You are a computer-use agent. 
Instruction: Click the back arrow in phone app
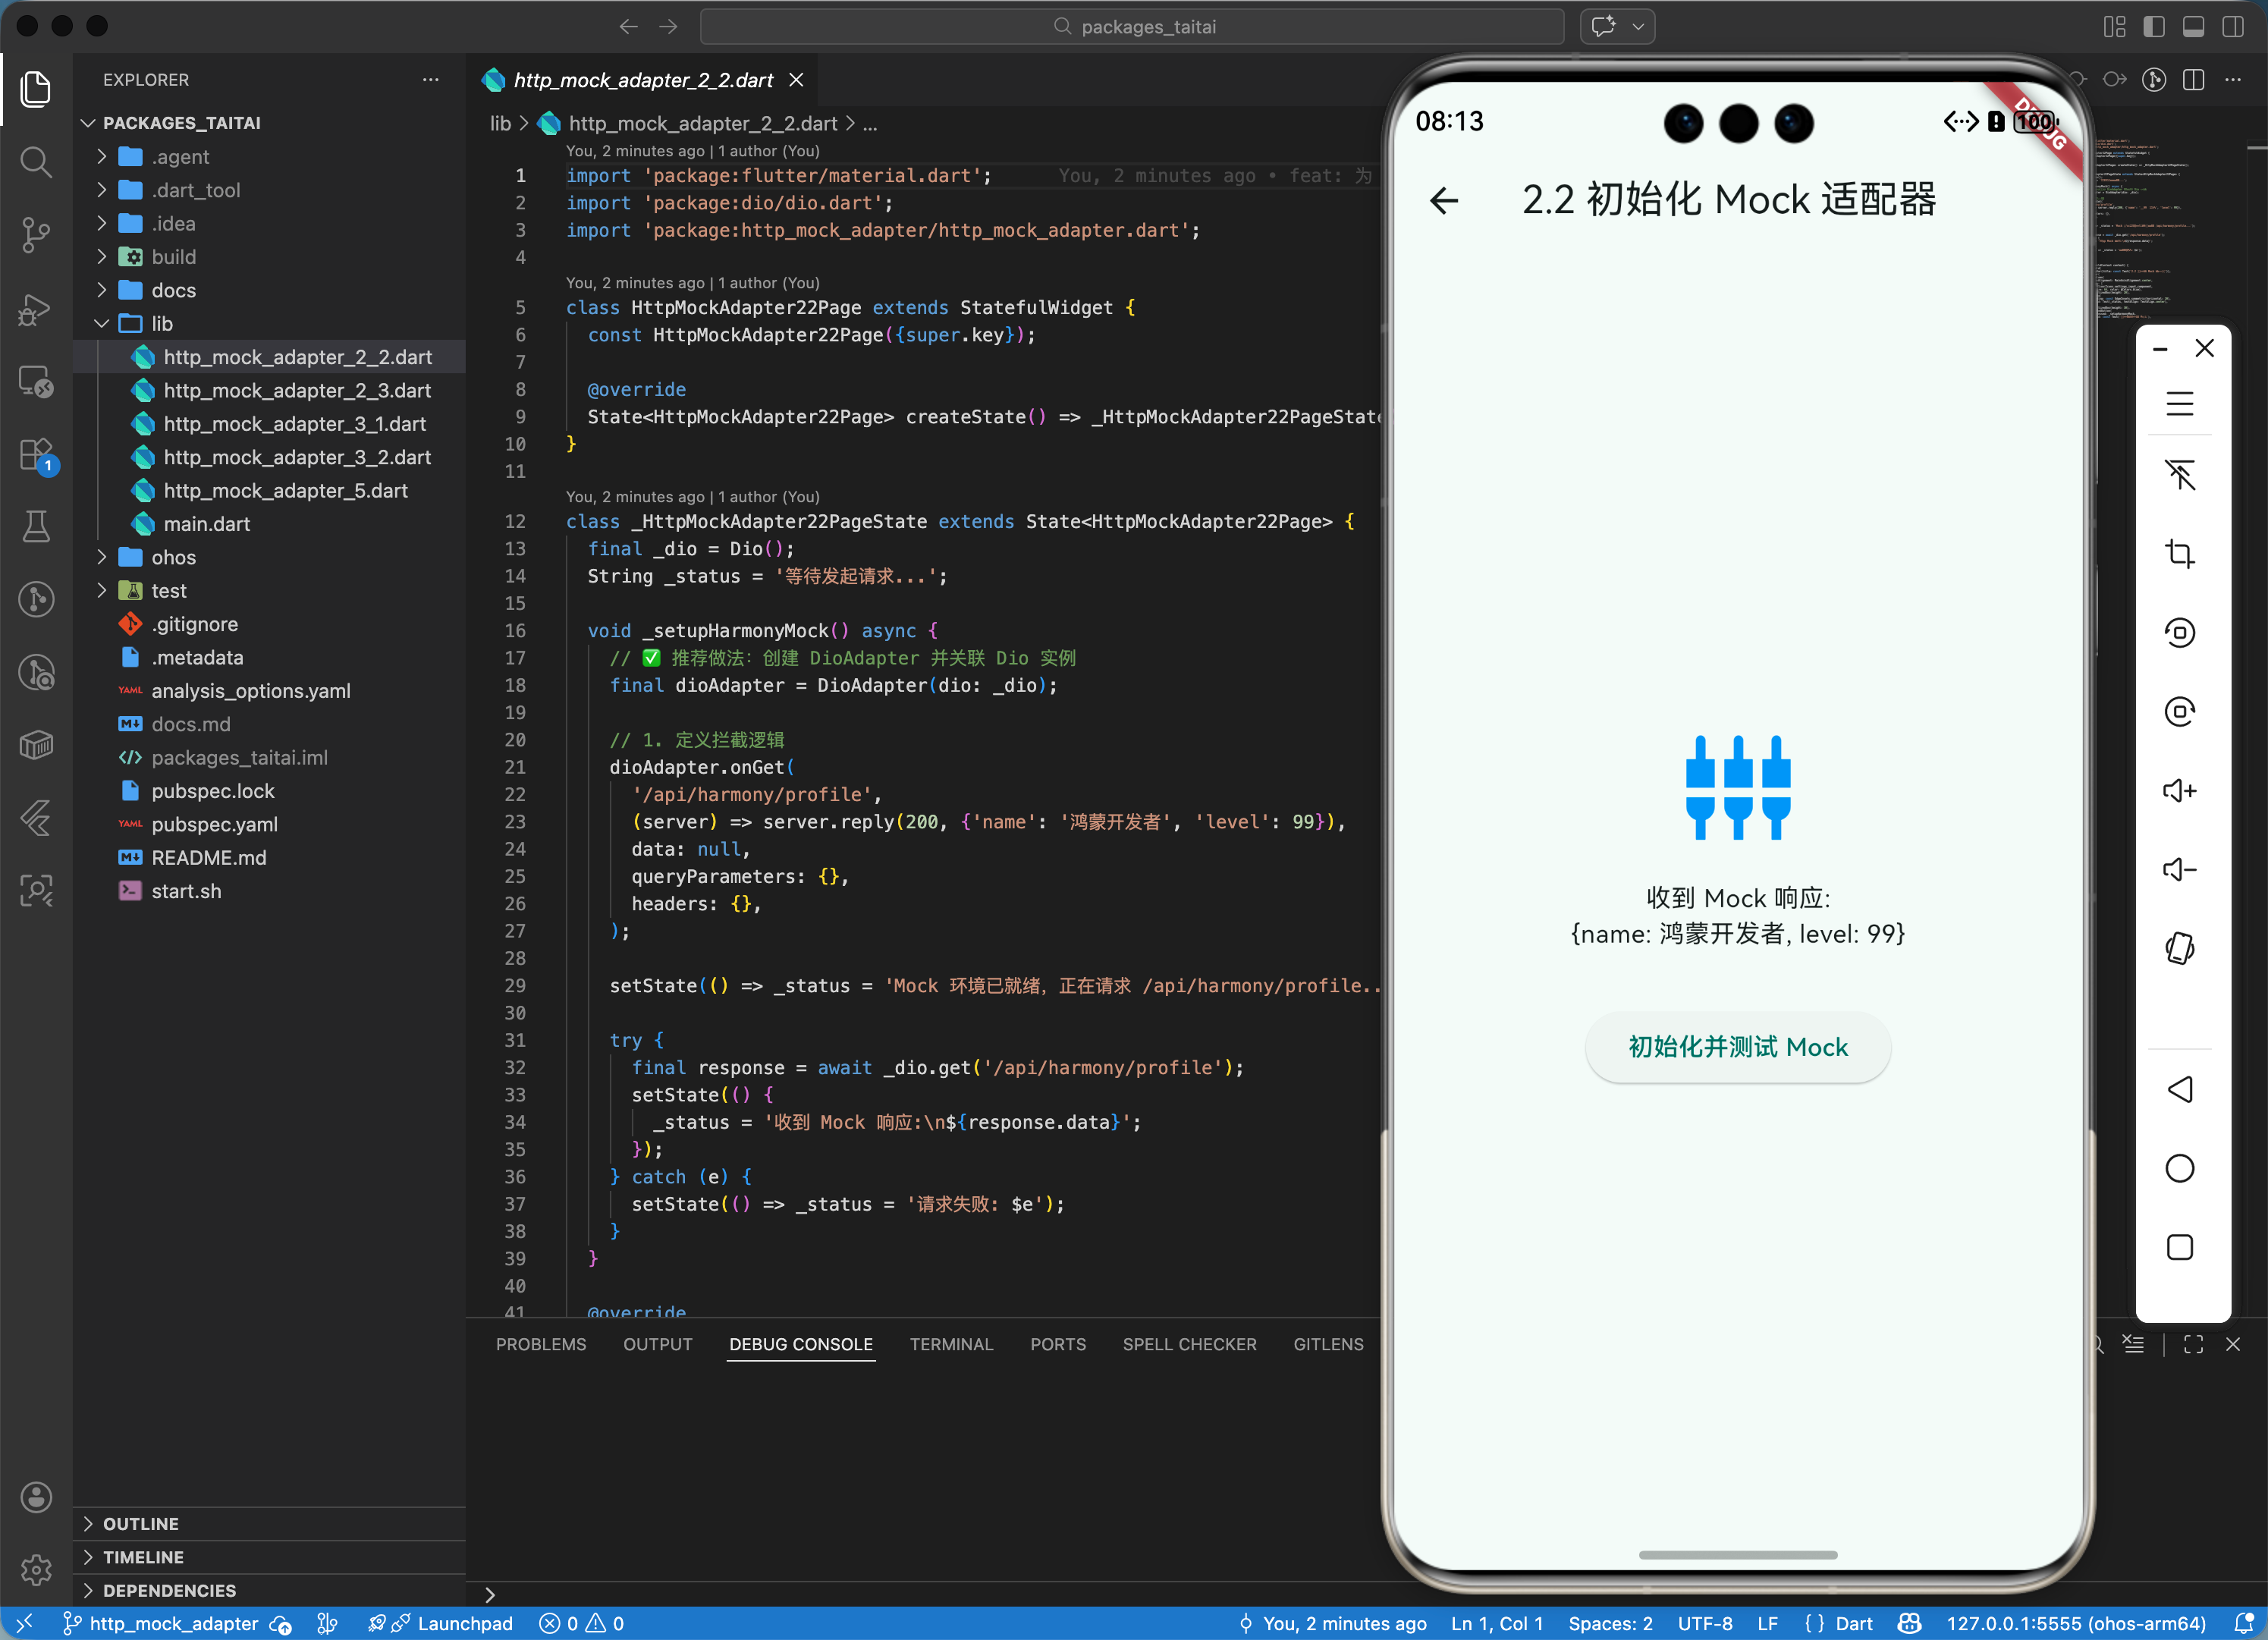[1444, 200]
